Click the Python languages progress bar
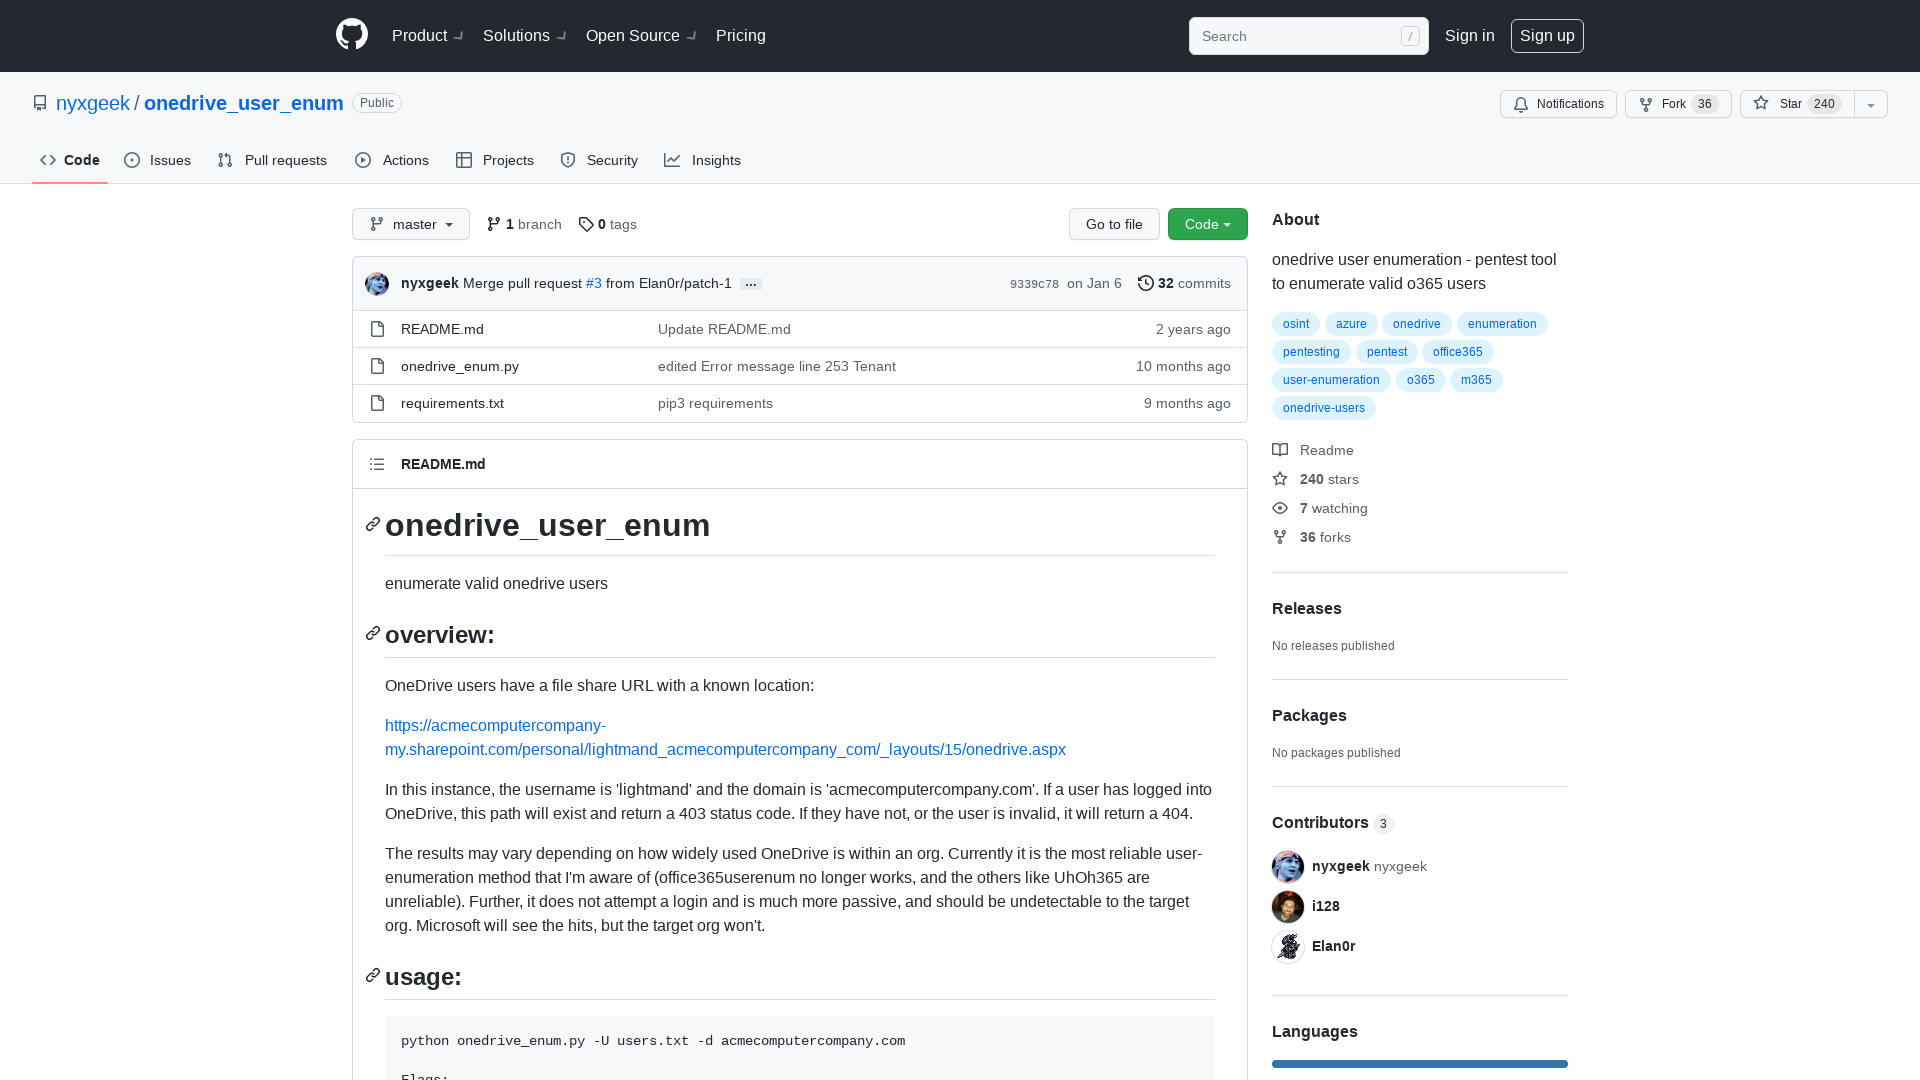The image size is (1920, 1080). coord(1420,1064)
